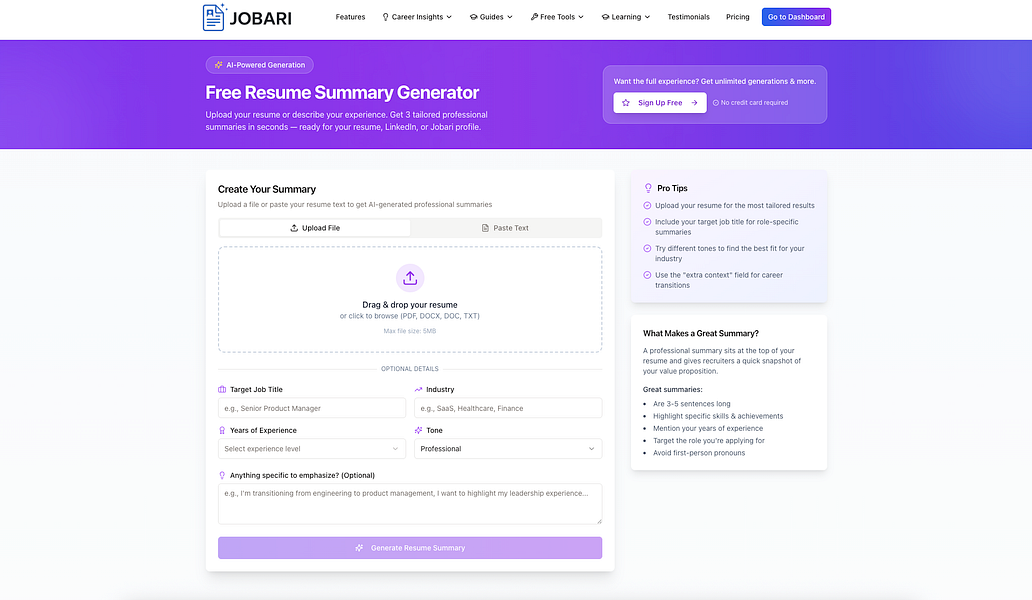This screenshot has width=1032, height=600.
Task: Click the sparkles icon next to Tone
Action: pos(417,430)
